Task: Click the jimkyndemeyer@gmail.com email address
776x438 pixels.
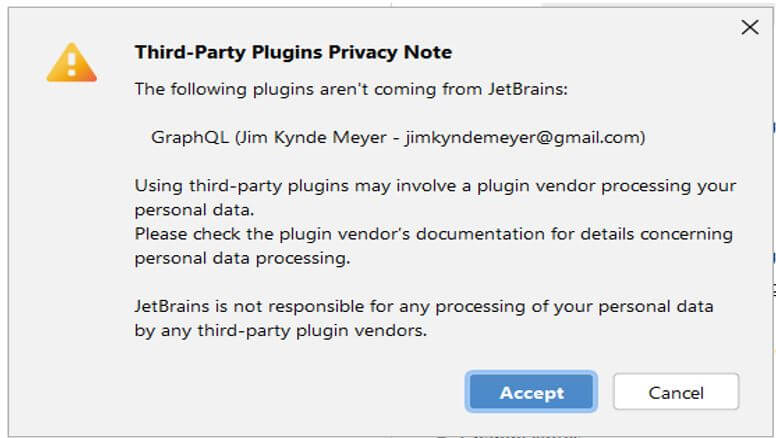Action: tap(524, 137)
